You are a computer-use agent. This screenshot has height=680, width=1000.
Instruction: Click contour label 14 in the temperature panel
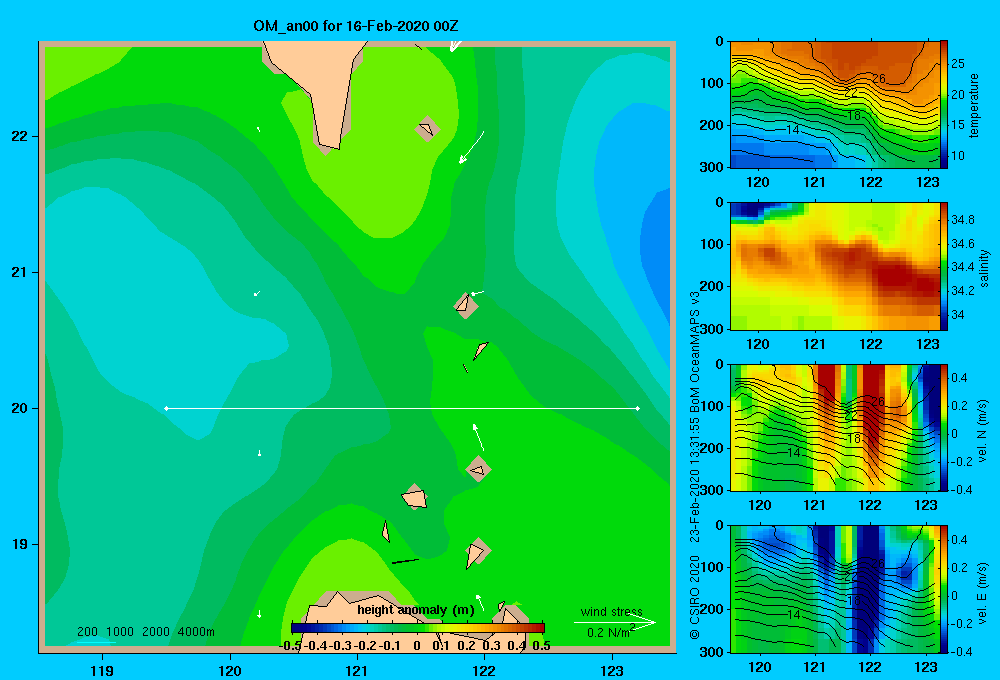pos(792,129)
